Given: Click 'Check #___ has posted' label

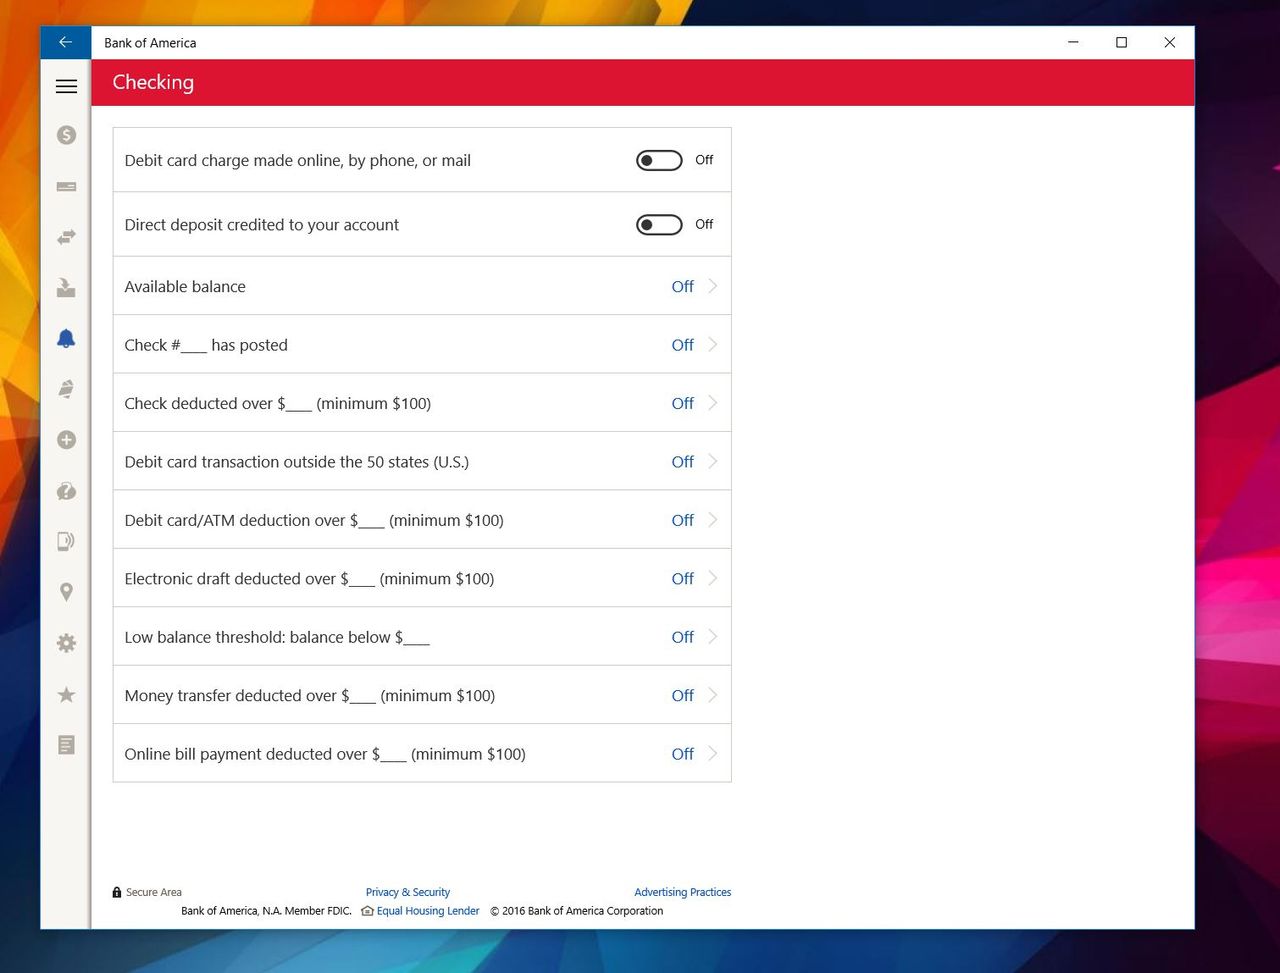Looking at the screenshot, I should coord(206,345).
